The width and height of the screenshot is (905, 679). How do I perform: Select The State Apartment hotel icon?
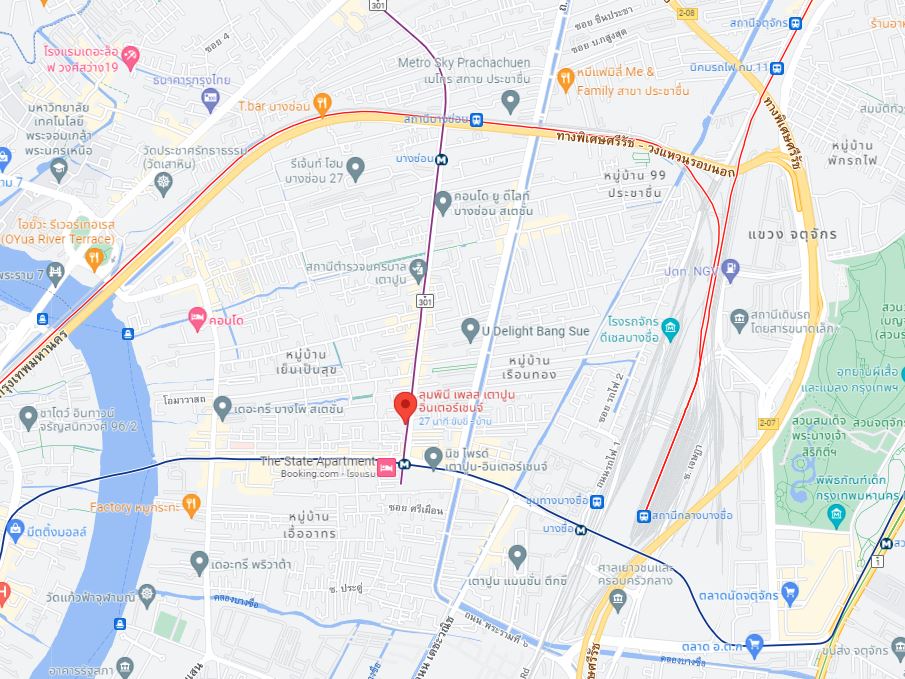tap(387, 467)
